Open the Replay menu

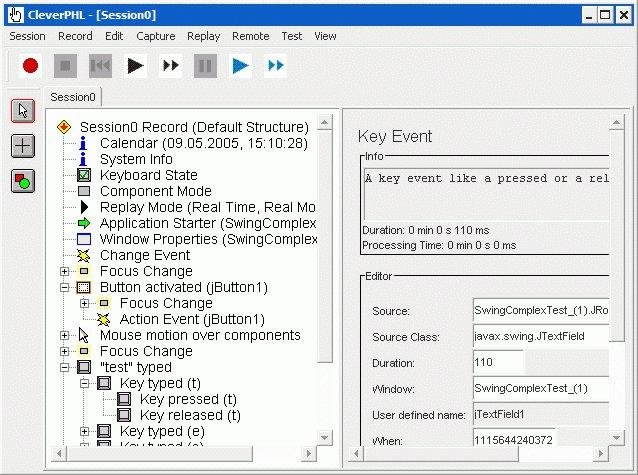click(203, 36)
